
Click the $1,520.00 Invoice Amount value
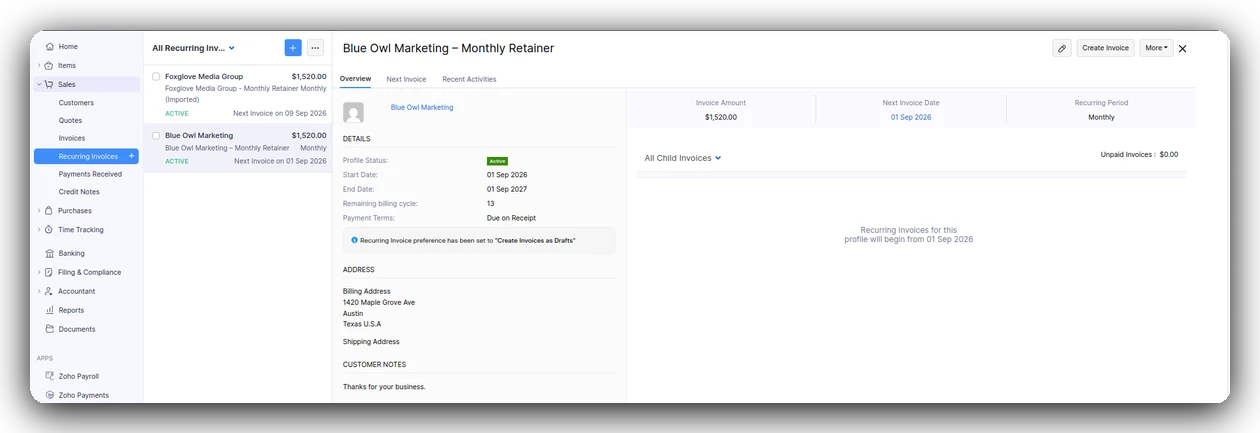pyautogui.click(x=721, y=117)
